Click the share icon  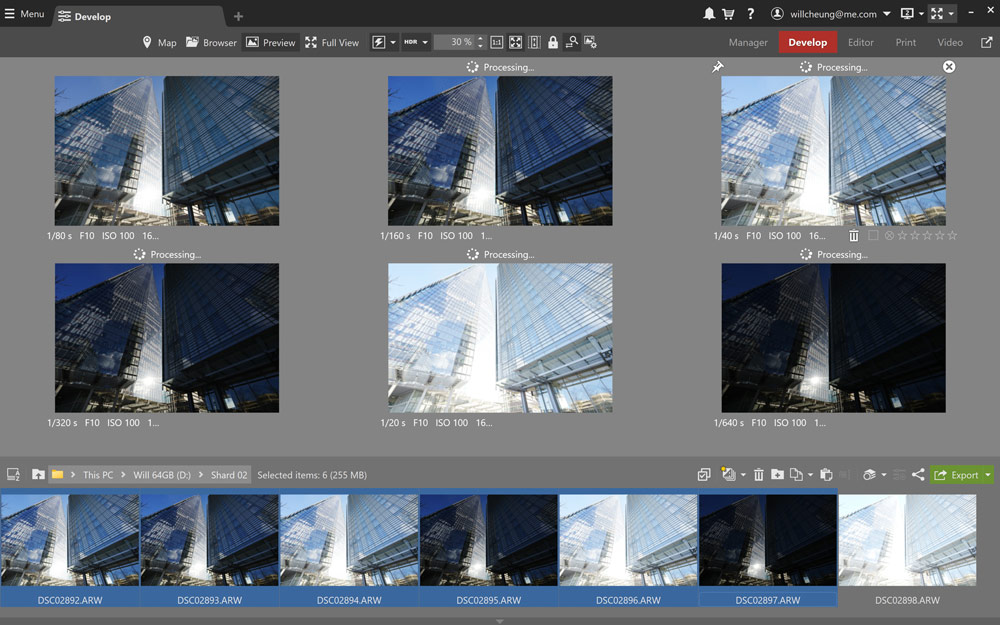[x=918, y=474]
